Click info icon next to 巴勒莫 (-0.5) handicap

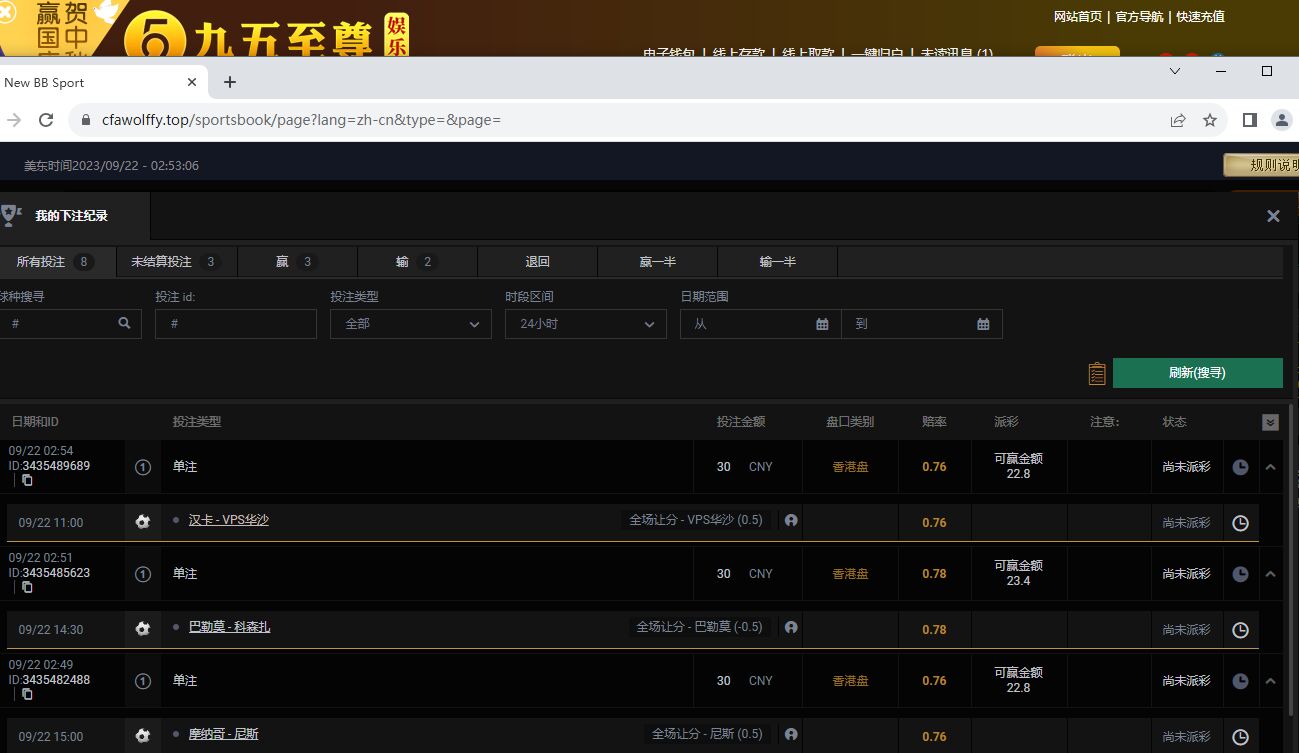791,628
